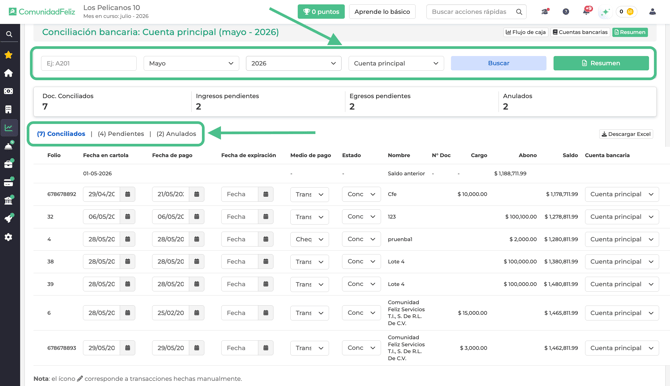
Task: Click the Buscar button
Action: [x=499, y=63]
